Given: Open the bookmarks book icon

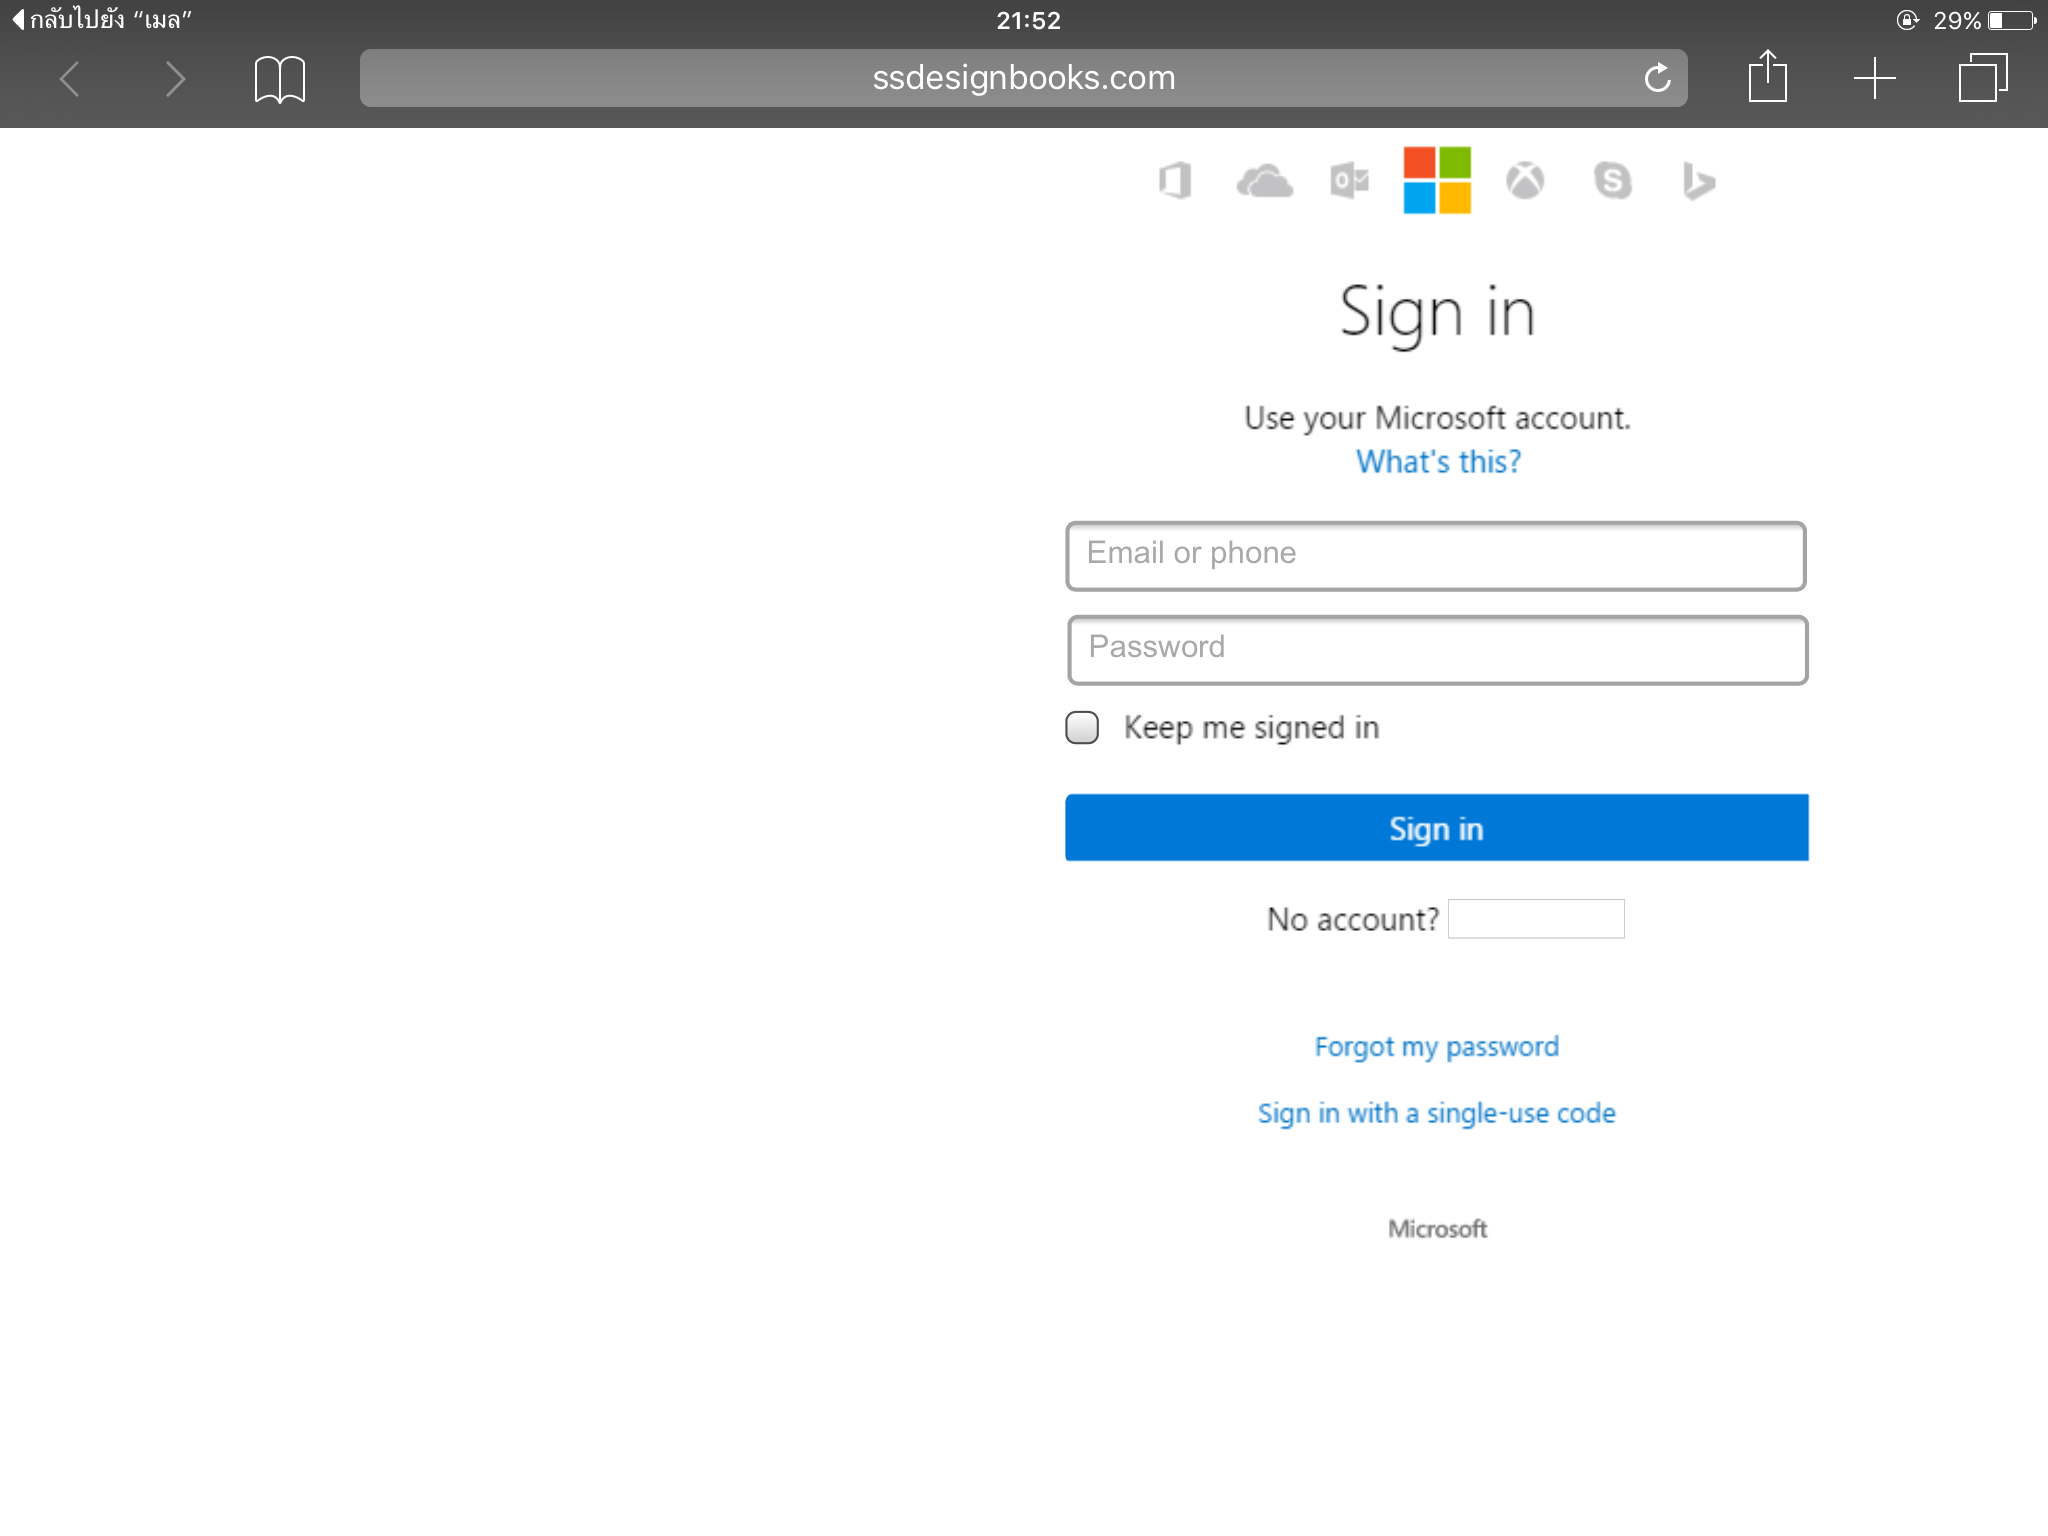Looking at the screenshot, I should click(x=280, y=79).
